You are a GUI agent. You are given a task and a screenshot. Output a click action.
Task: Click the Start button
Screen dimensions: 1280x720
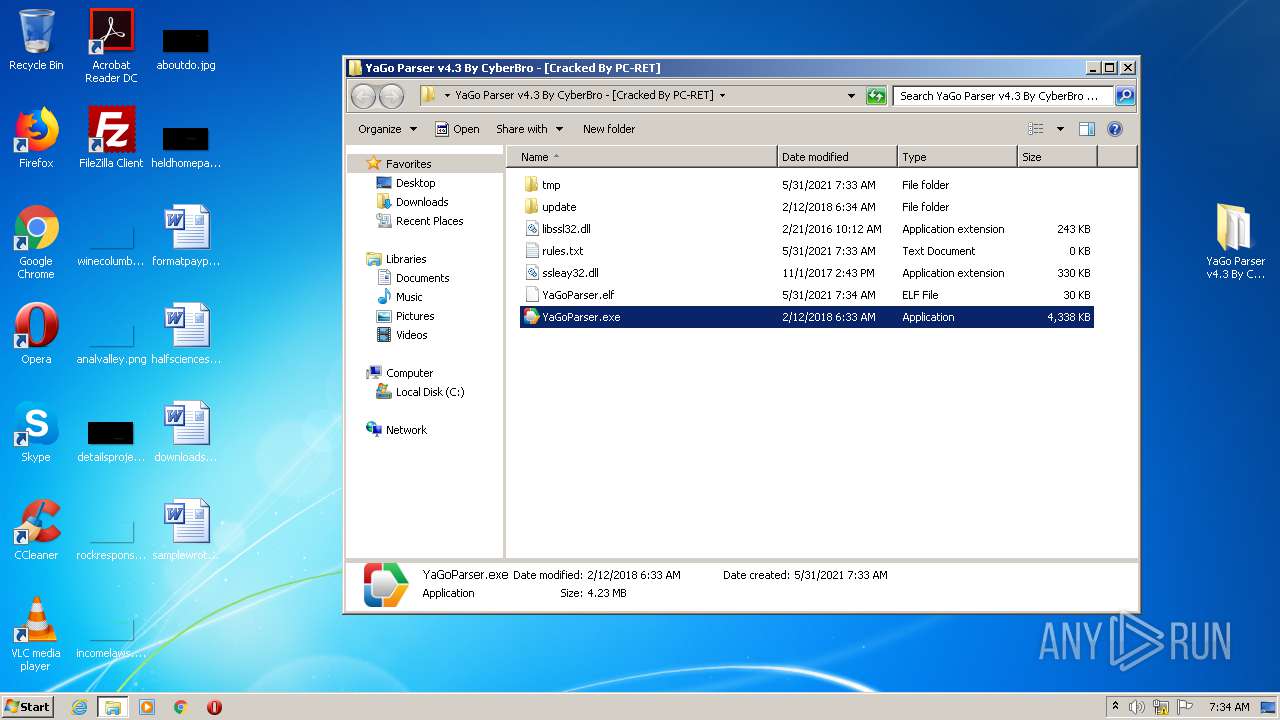tap(28, 706)
